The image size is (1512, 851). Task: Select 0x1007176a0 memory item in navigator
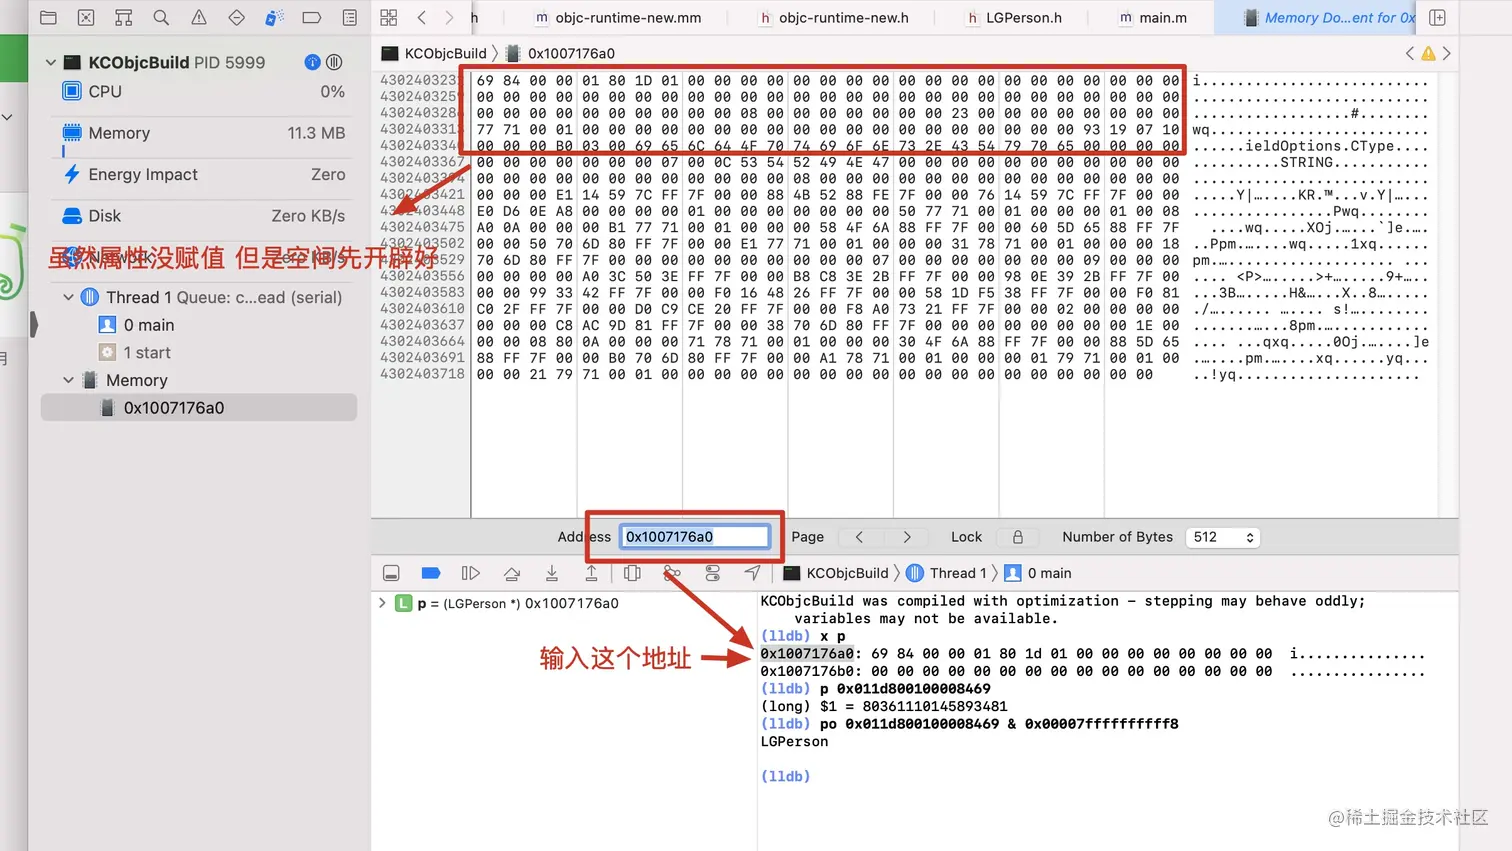coord(199,408)
